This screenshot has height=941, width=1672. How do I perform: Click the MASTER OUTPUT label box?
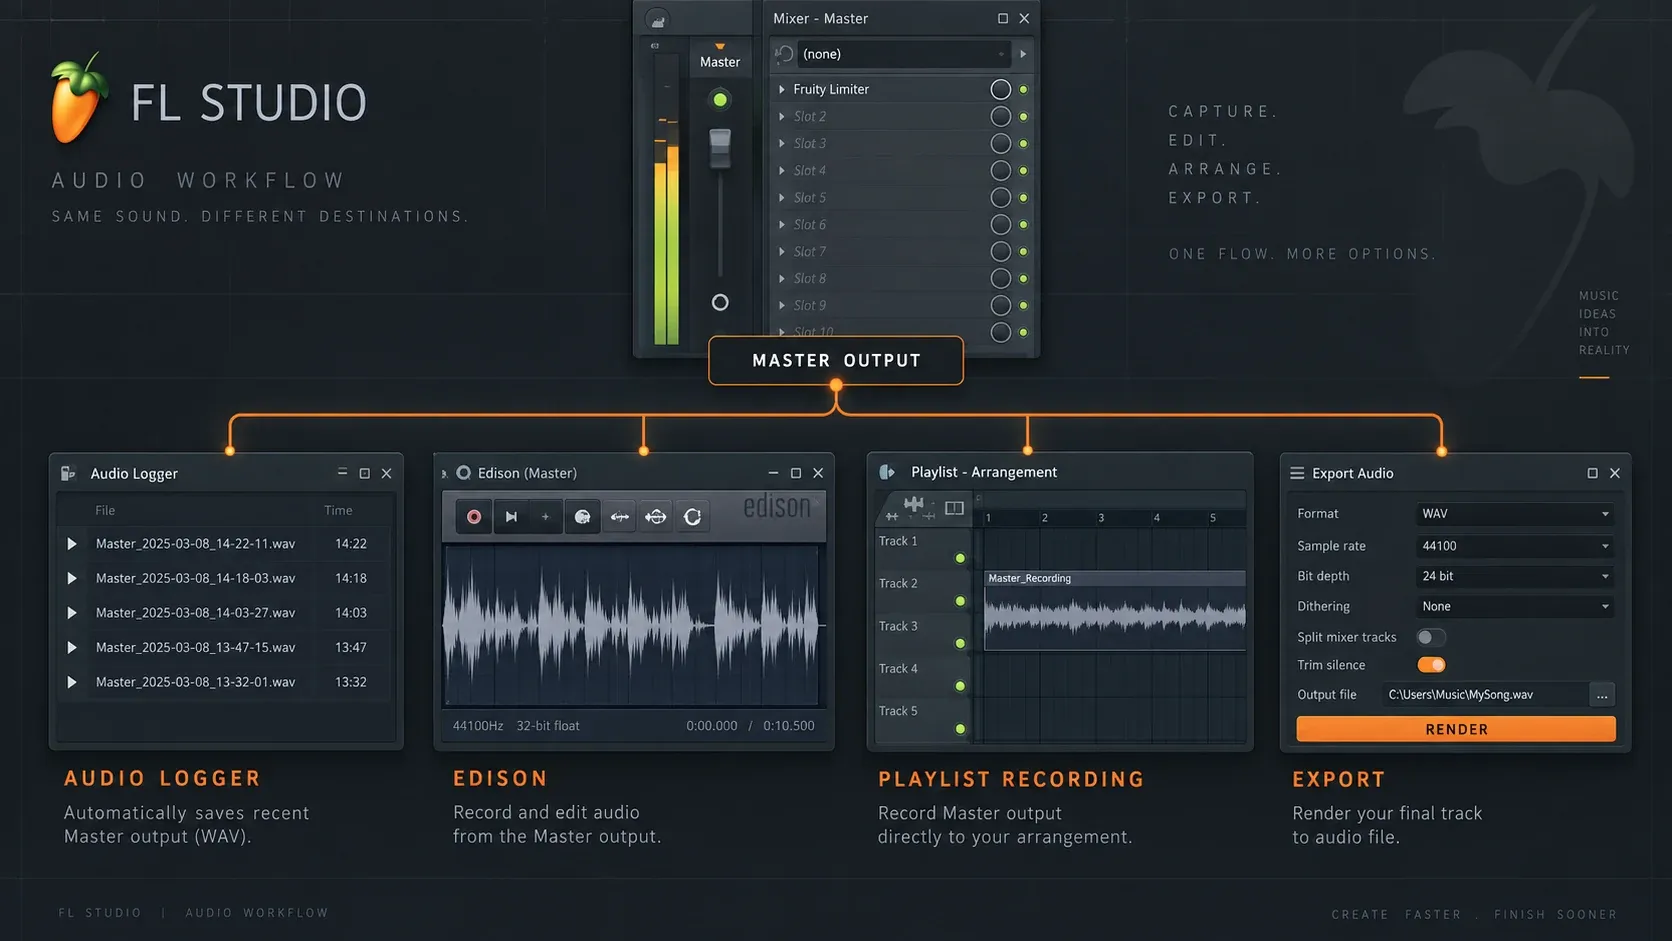coord(836,360)
